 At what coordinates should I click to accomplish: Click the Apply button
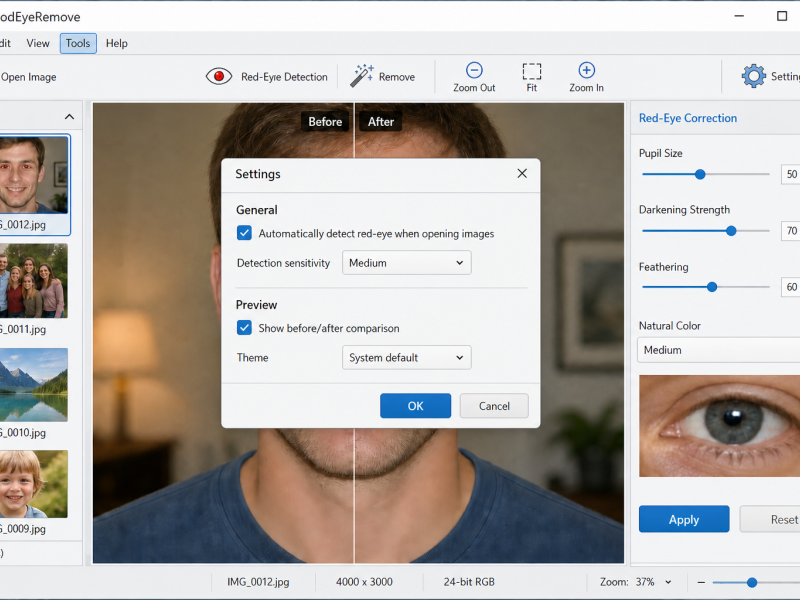(x=684, y=519)
